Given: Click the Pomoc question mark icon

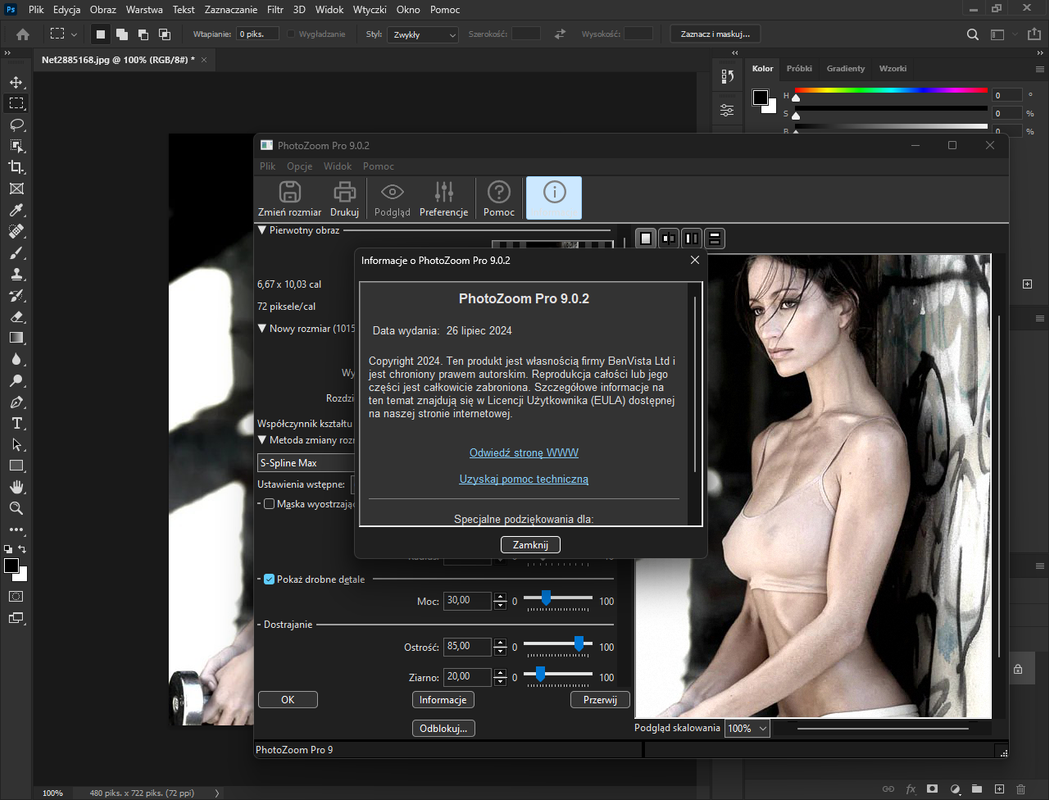Looking at the screenshot, I should point(498,199).
